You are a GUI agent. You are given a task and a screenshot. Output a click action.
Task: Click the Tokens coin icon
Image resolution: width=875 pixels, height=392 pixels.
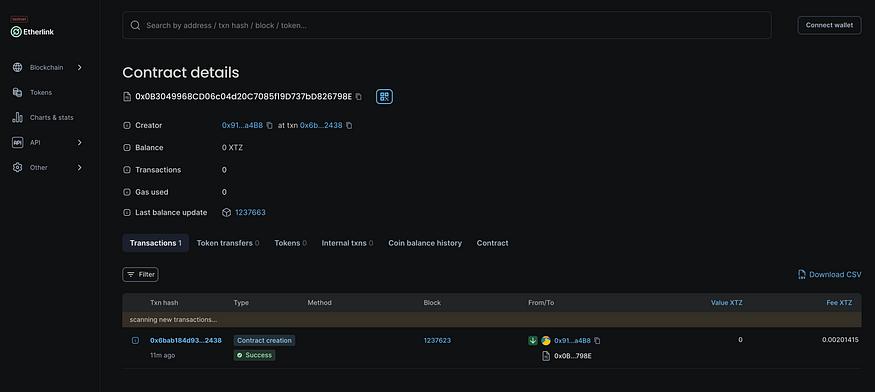pyautogui.click(x=17, y=93)
